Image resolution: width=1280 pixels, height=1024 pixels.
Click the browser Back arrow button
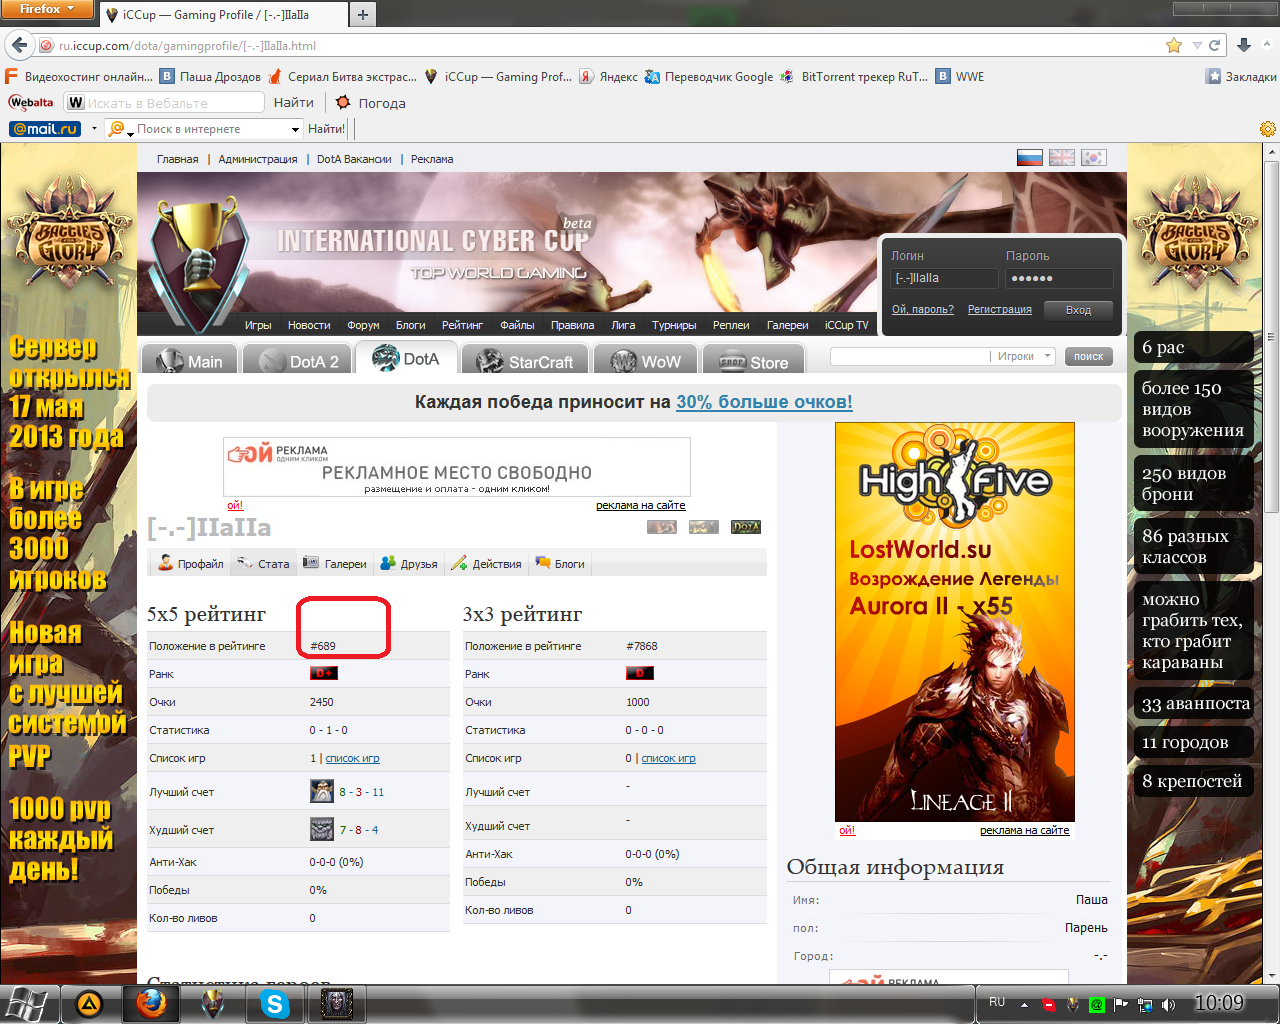(19, 45)
